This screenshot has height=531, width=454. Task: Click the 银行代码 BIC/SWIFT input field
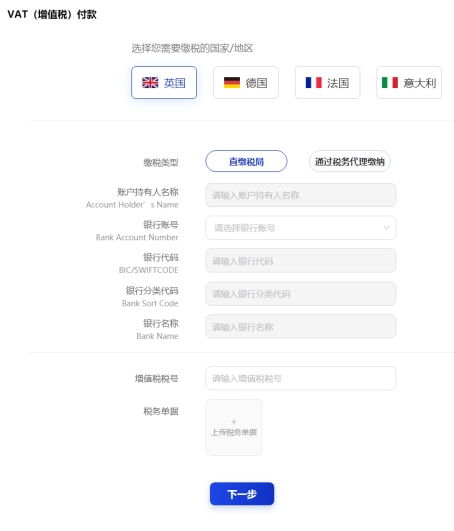pos(301,261)
